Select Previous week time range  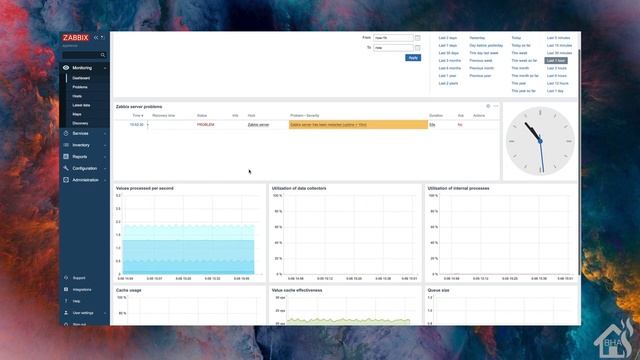(x=481, y=60)
